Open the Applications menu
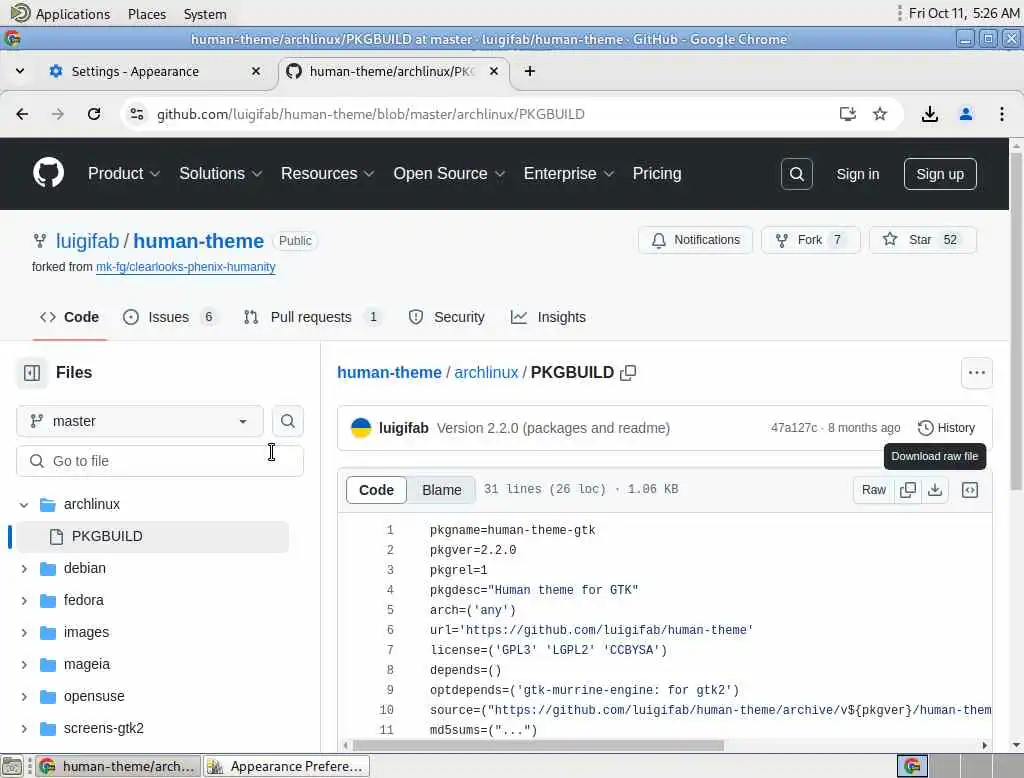1024x778 pixels. coord(61,13)
